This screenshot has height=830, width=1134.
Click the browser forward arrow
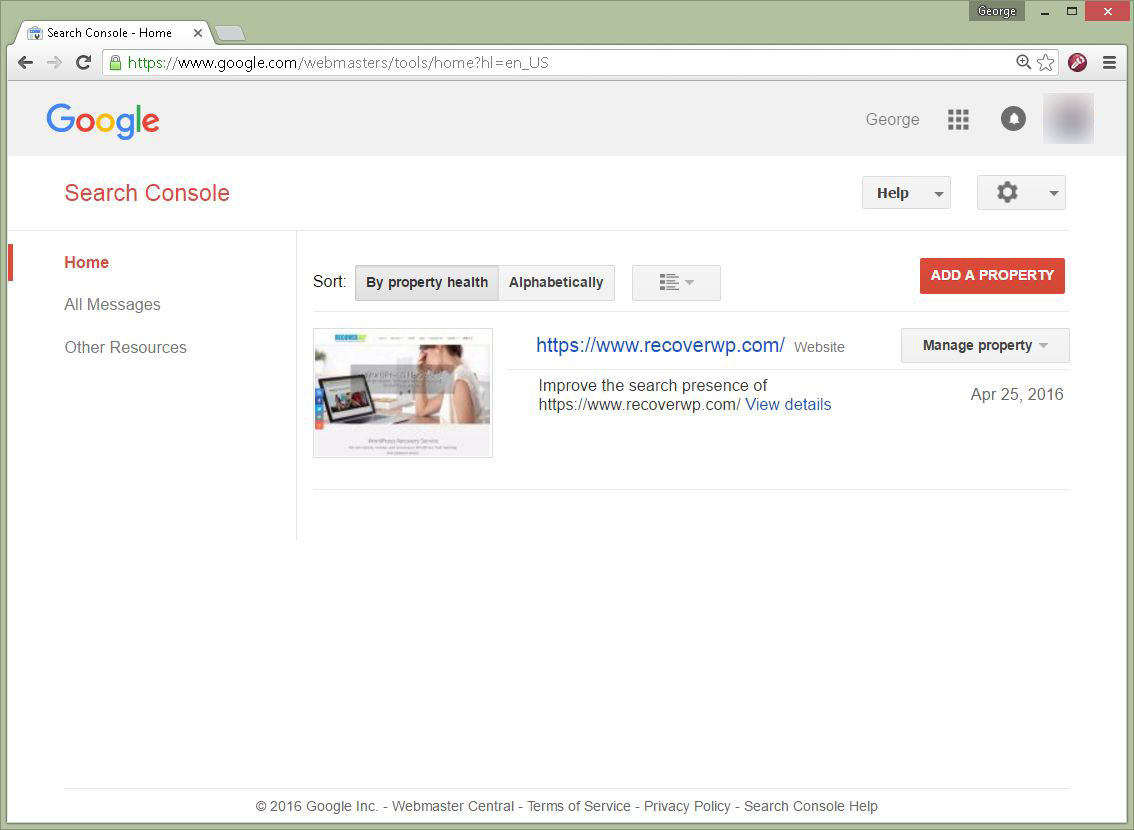click(x=54, y=63)
